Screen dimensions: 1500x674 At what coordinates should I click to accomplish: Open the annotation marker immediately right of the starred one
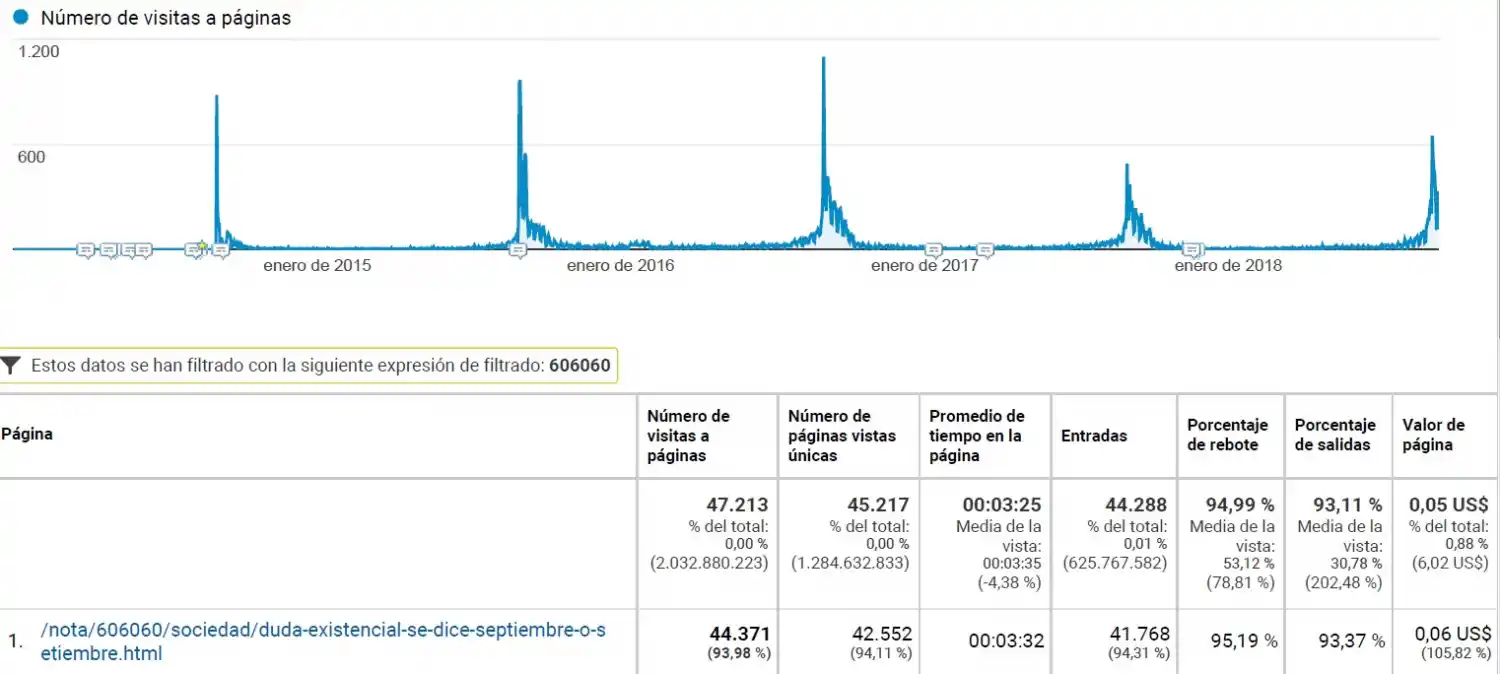tap(220, 250)
